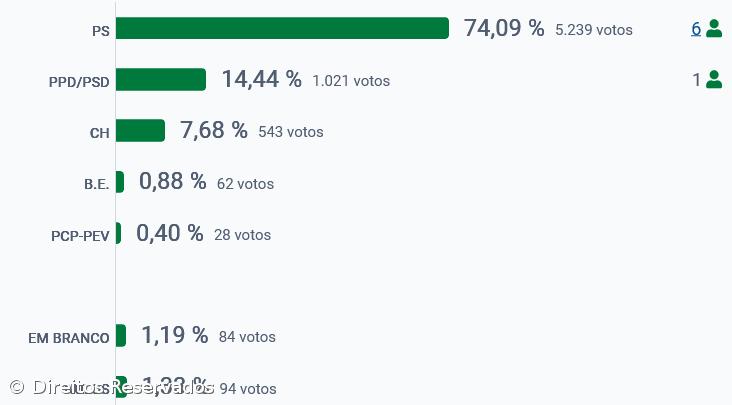This screenshot has height=405, width=732.
Task: Click the 5.239 votos count
Action: pos(594,30)
